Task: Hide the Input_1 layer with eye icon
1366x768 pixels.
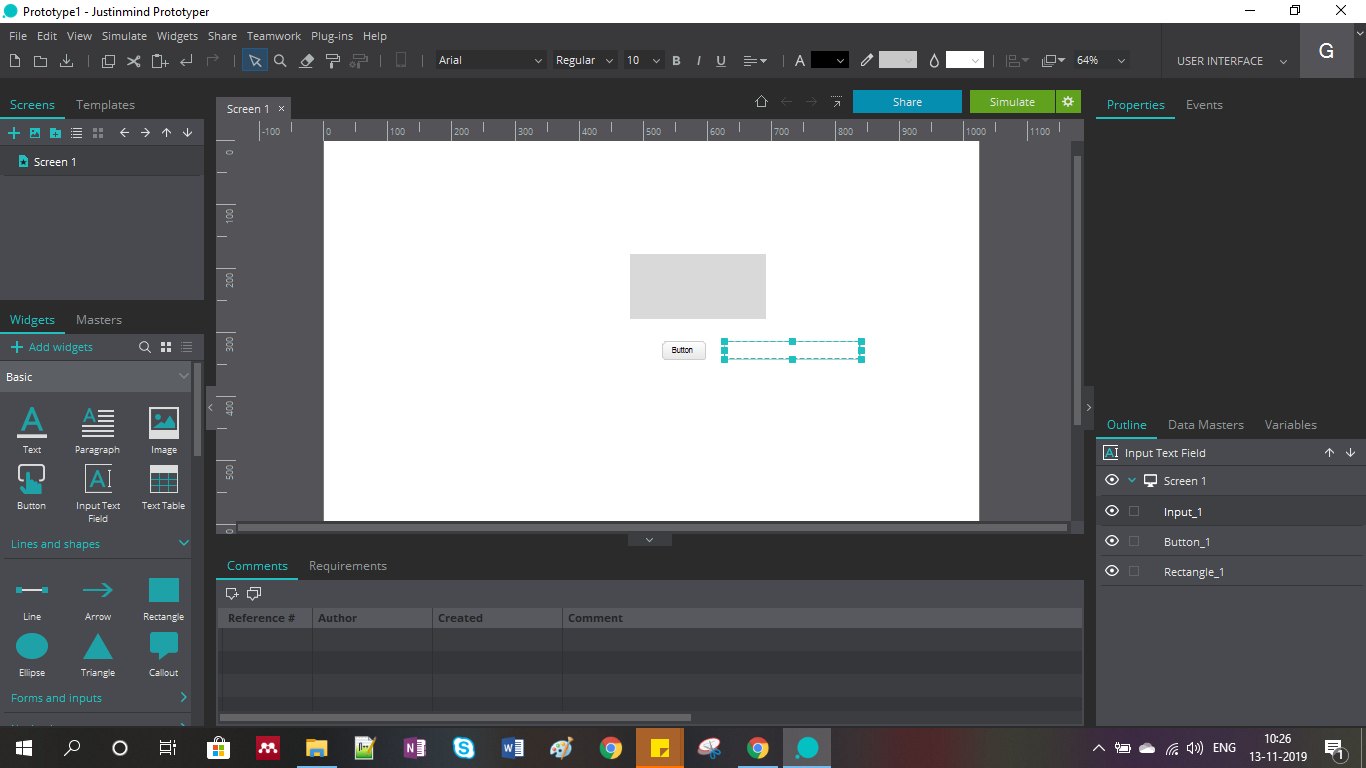Action: (x=1111, y=511)
